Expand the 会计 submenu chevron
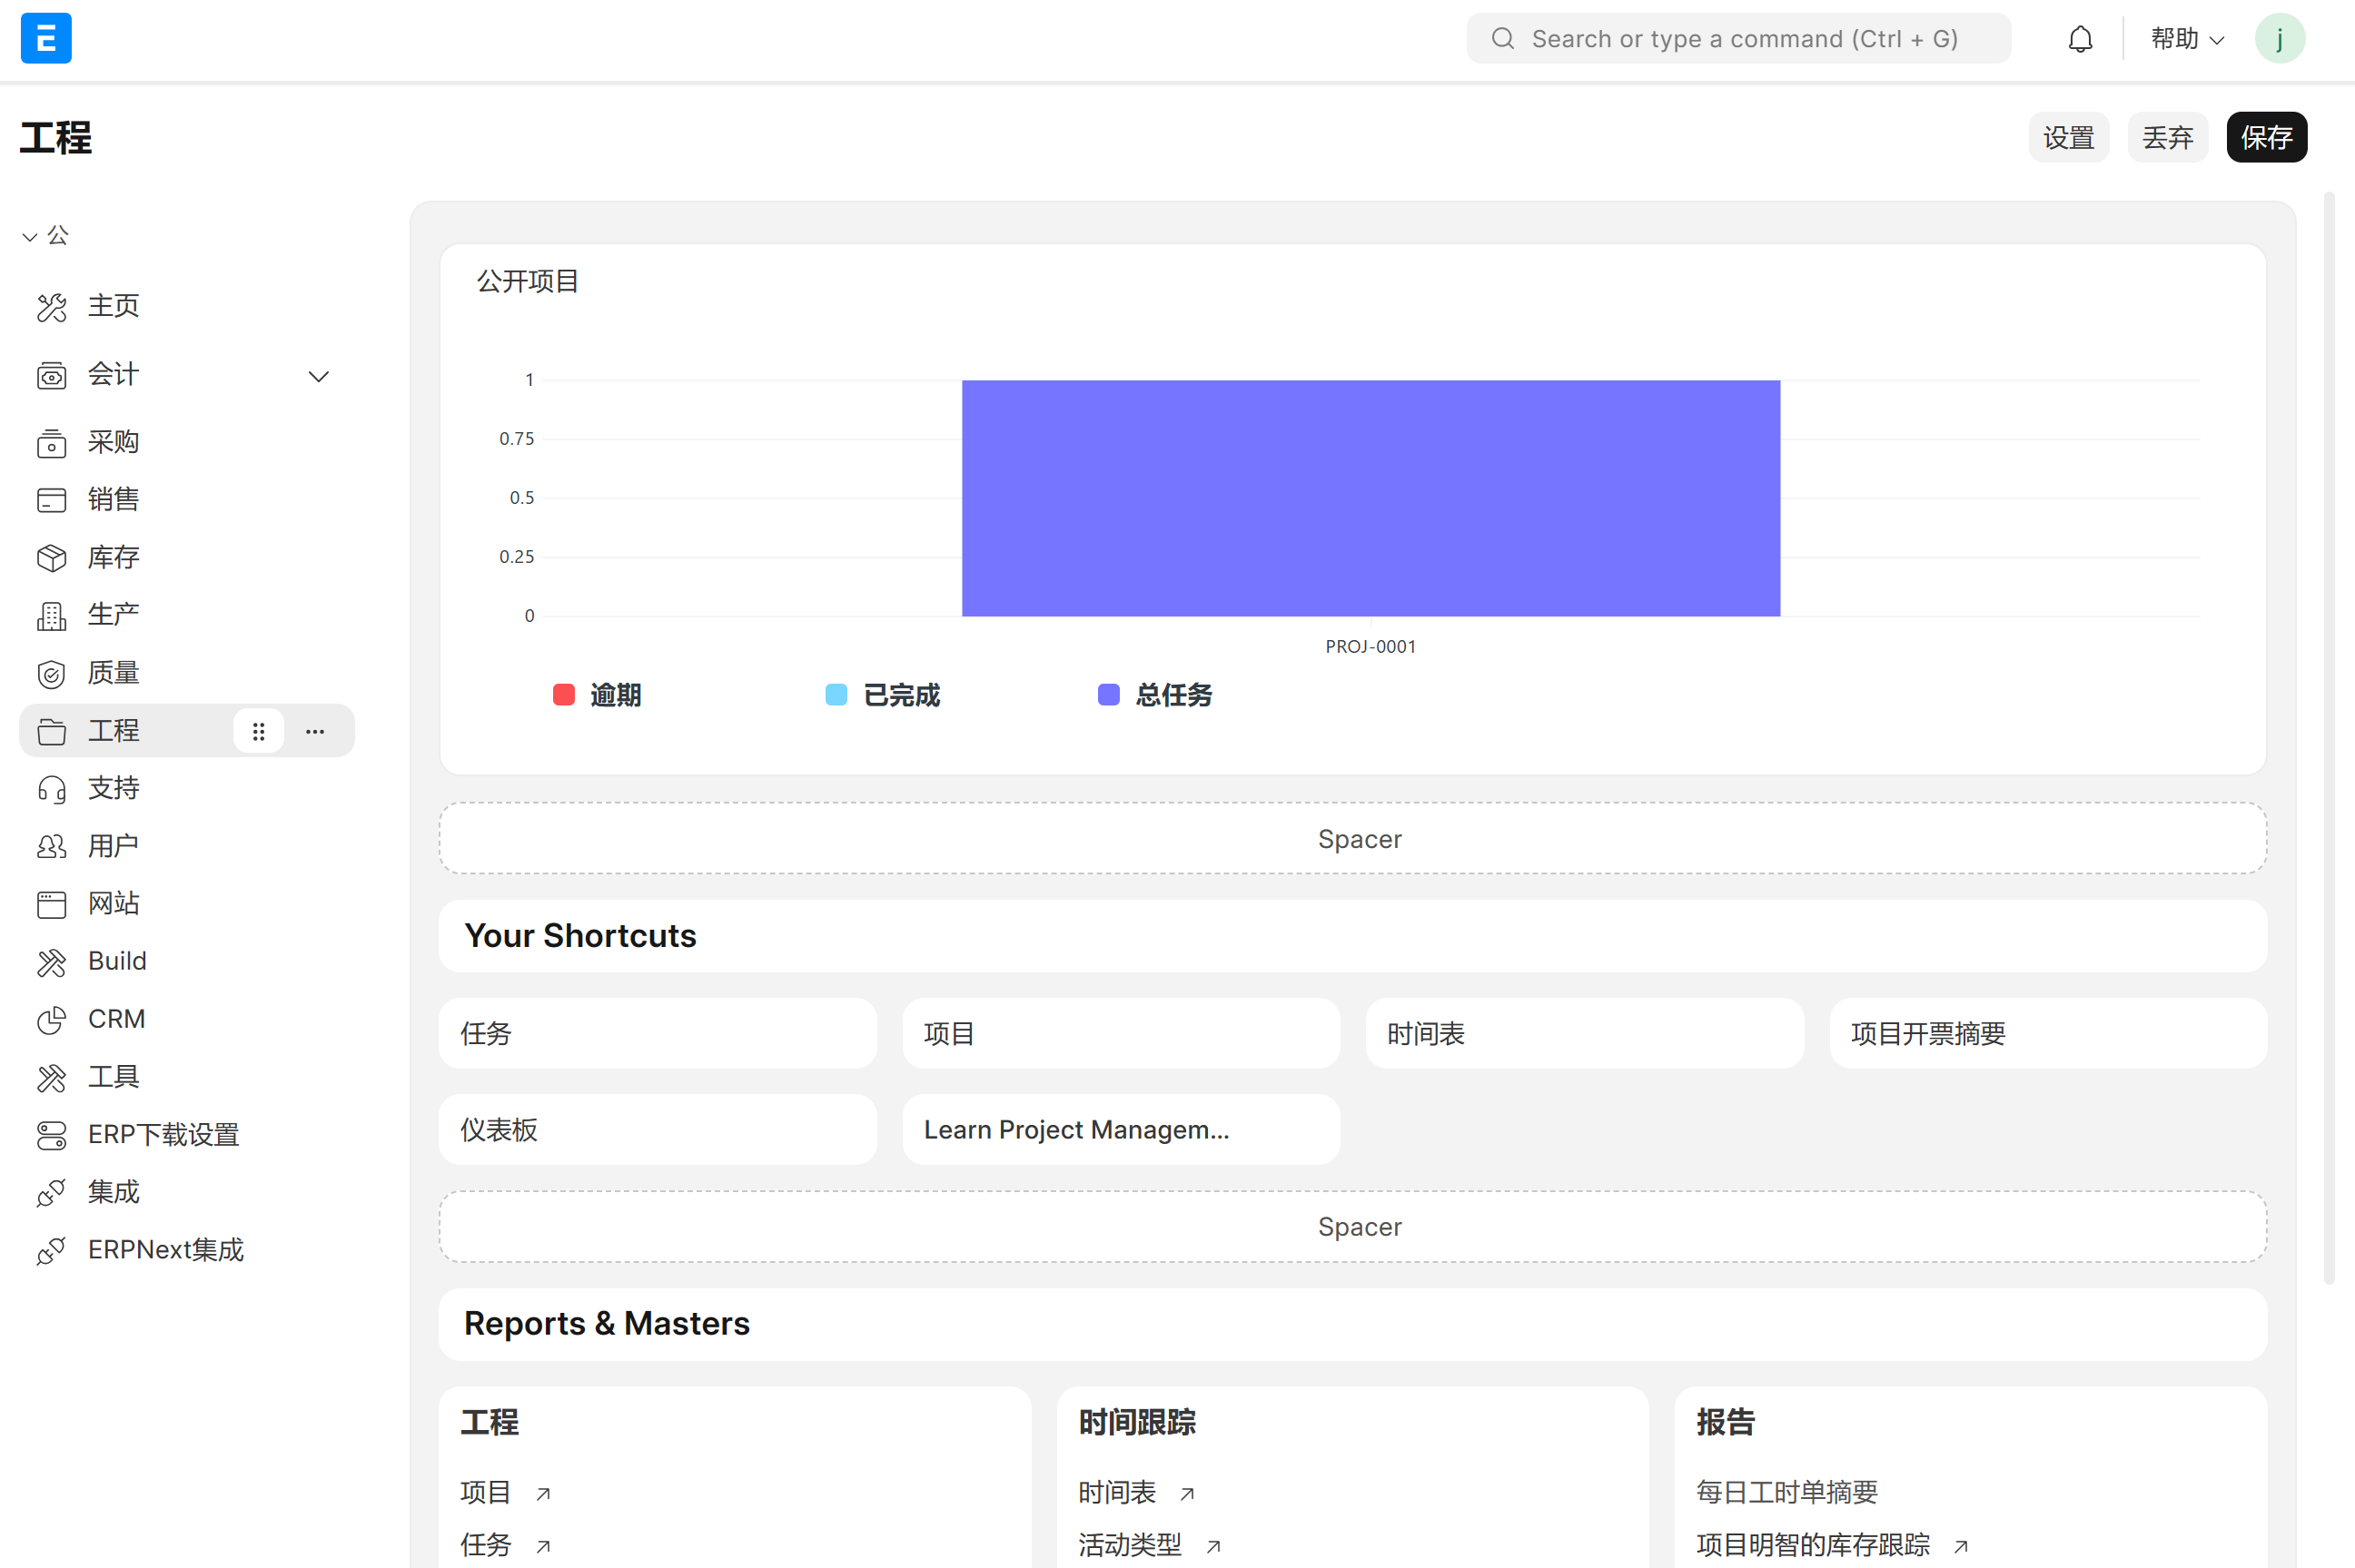Image resolution: width=2355 pixels, height=1568 pixels. pyautogui.click(x=318, y=376)
